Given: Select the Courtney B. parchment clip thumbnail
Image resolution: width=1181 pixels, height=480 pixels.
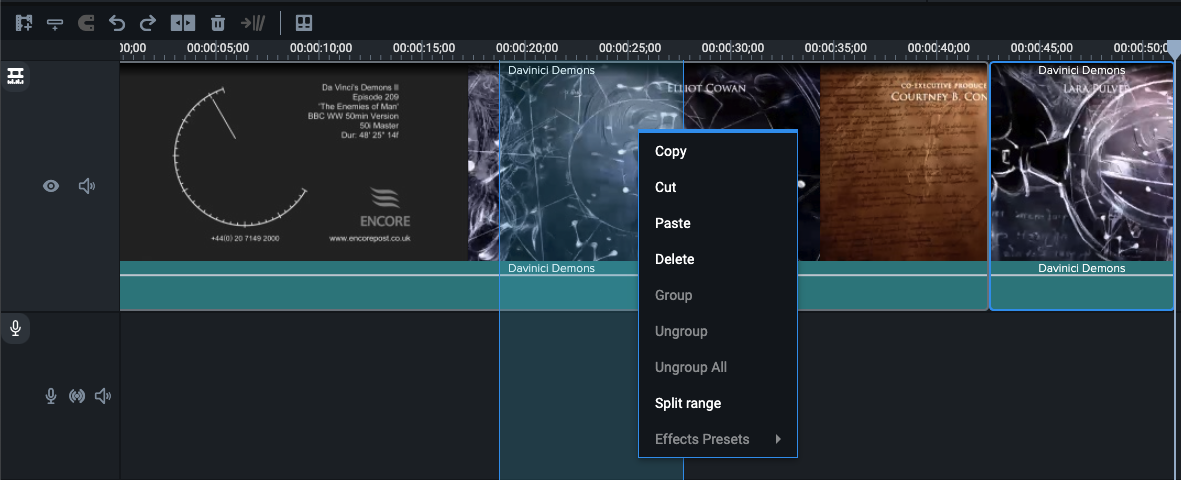Looking at the screenshot, I should pyautogui.click(x=903, y=162).
